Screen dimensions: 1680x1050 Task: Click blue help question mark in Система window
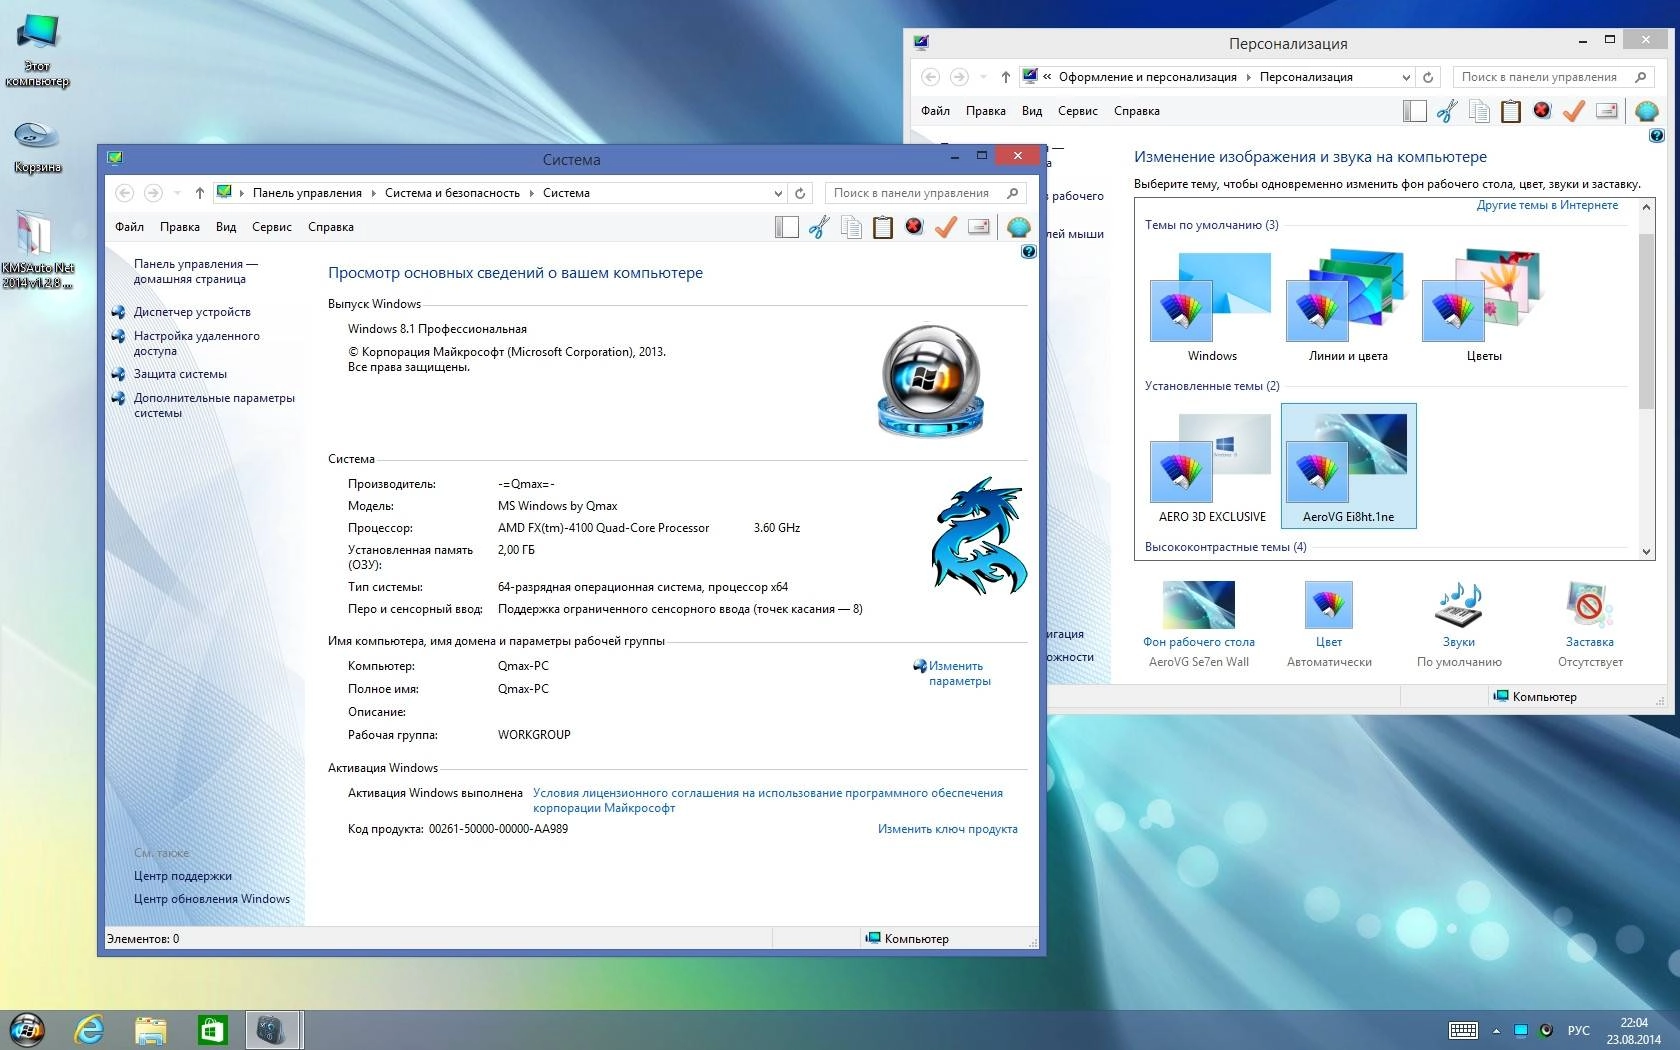click(1029, 252)
